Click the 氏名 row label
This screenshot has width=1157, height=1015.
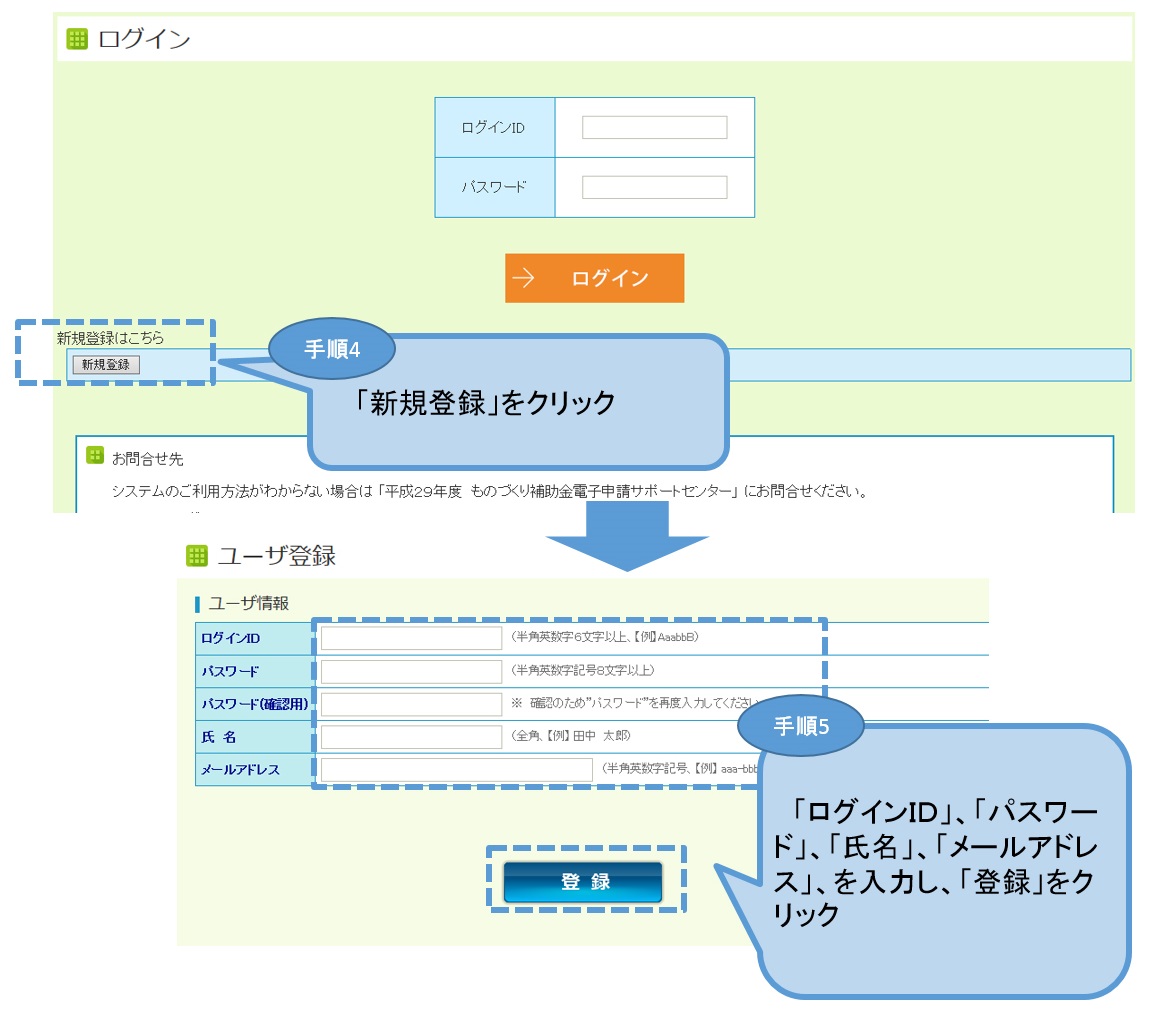tap(218, 737)
